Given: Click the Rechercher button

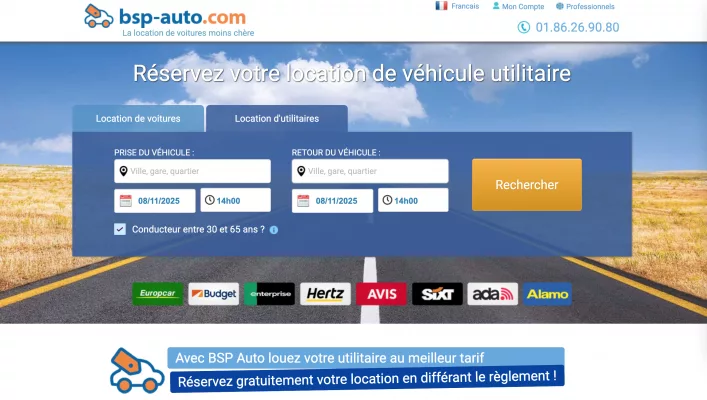Looking at the screenshot, I should click(x=527, y=184).
